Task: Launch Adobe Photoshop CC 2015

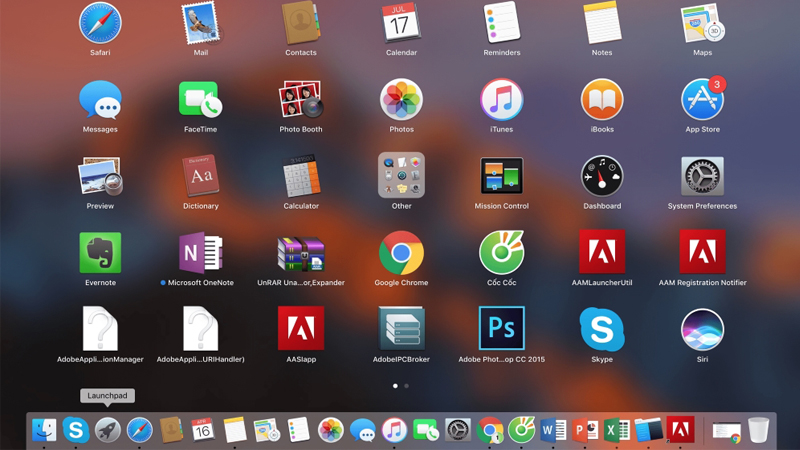Action: tap(502, 328)
